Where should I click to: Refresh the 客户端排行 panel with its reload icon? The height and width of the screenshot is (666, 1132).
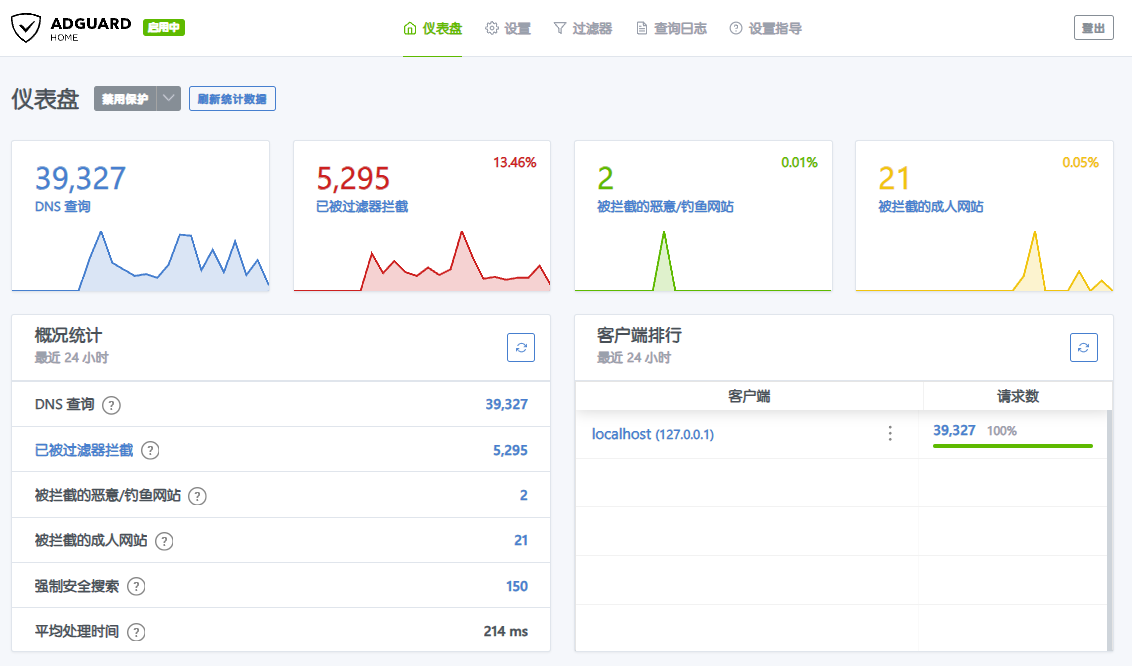[x=1084, y=347]
